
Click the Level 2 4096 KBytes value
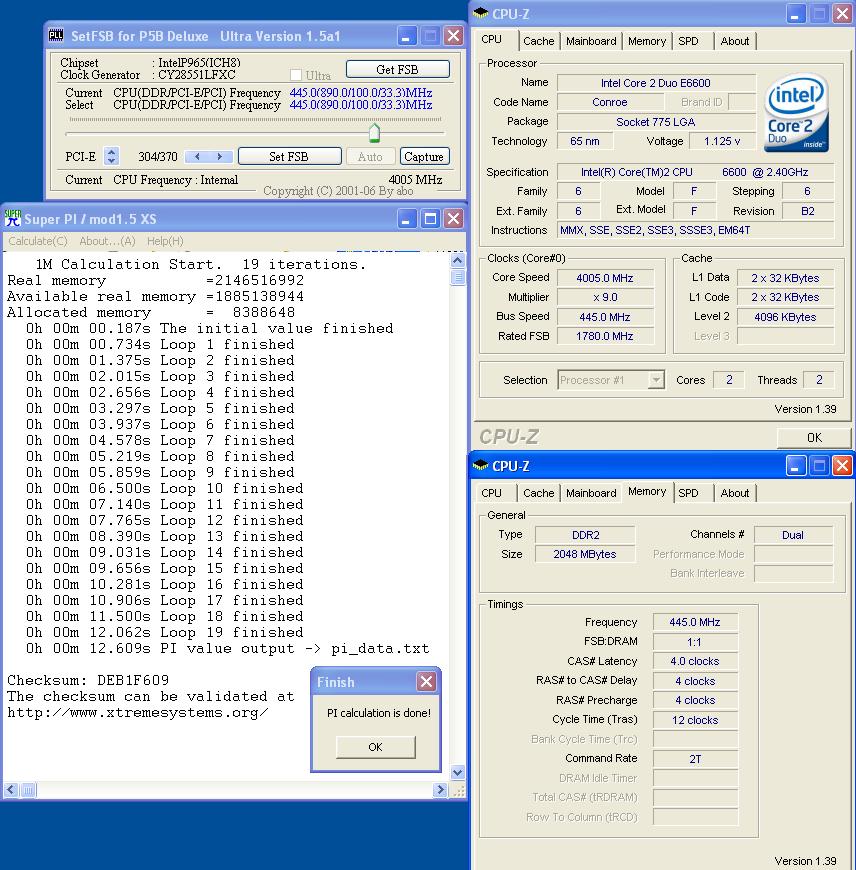785,317
